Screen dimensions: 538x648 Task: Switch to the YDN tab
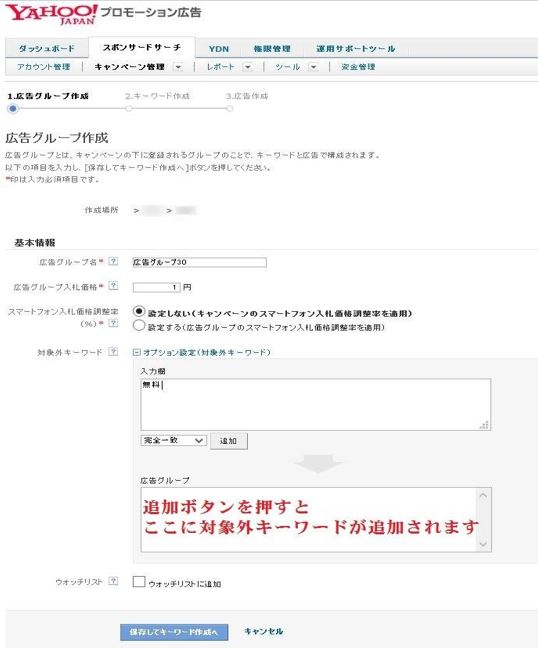pyautogui.click(x=219, y=49)
